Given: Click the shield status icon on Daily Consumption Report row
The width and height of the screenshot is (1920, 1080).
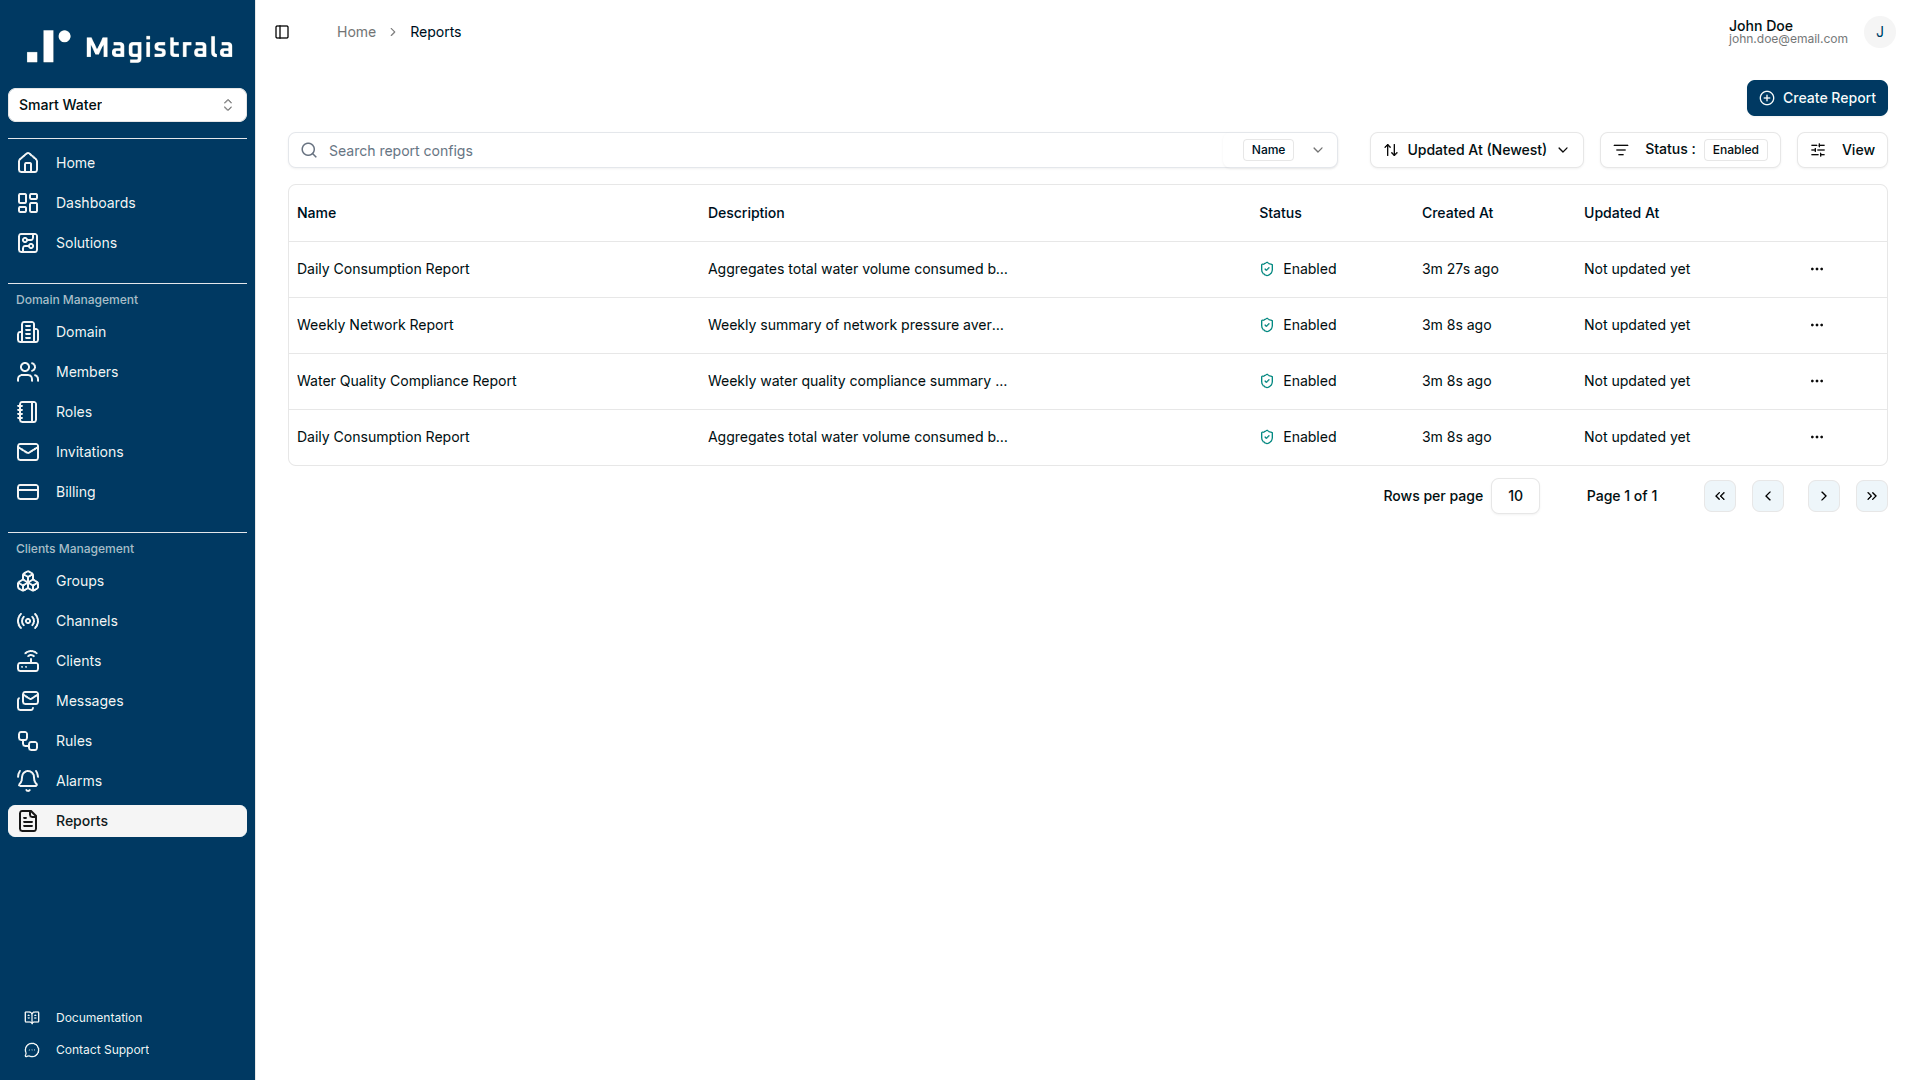Looking at the screenshot, I should click(x=1266, y=269).
